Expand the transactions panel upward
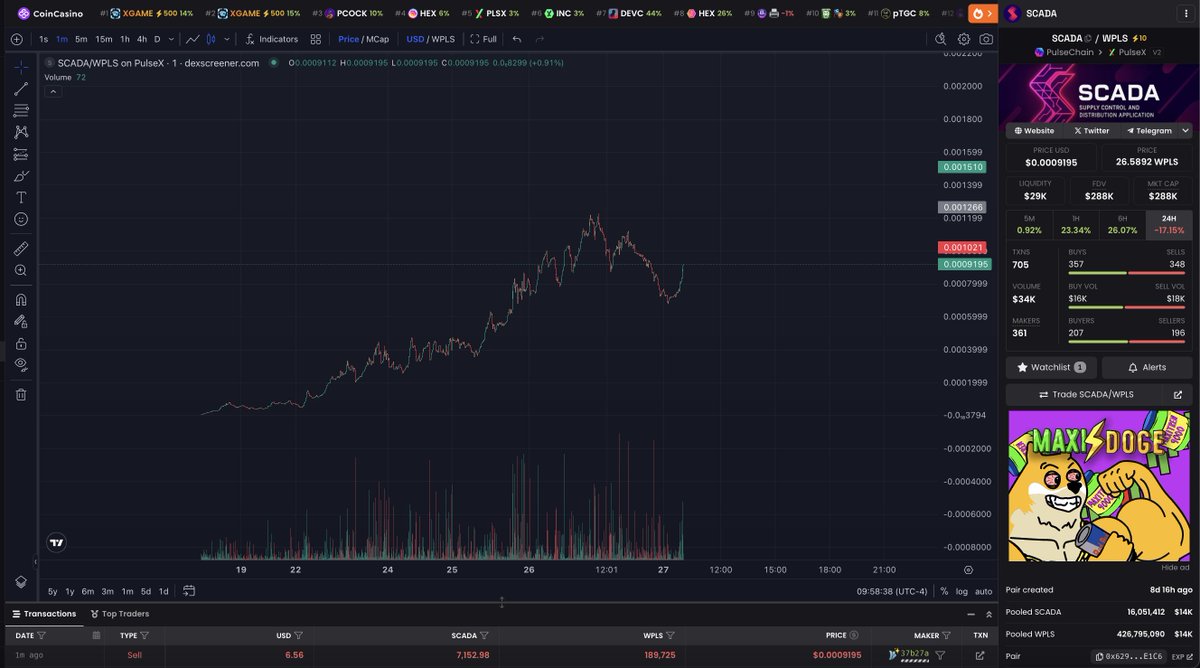This screenshot has height=668, width=1200. (990, 614)
